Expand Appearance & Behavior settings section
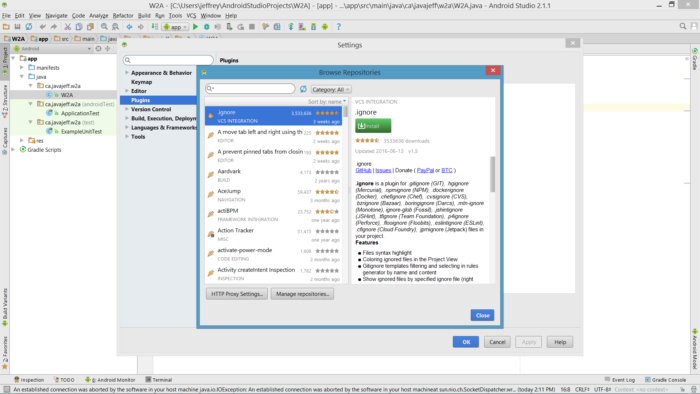The width and height of the screenshot is (700, 394). [x=127, y=72]
